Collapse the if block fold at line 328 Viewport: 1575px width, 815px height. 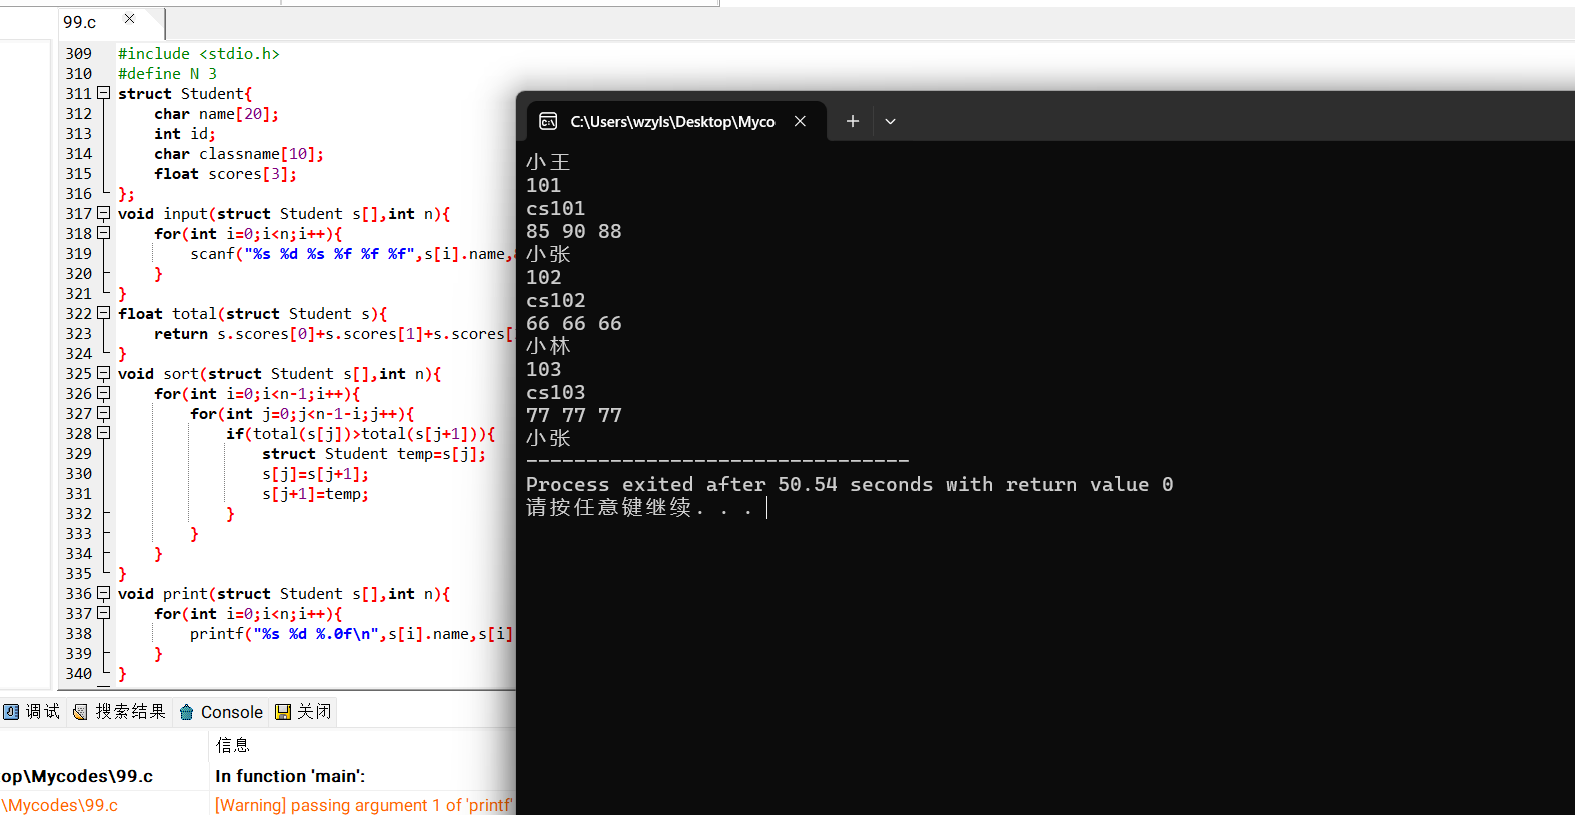103,433
